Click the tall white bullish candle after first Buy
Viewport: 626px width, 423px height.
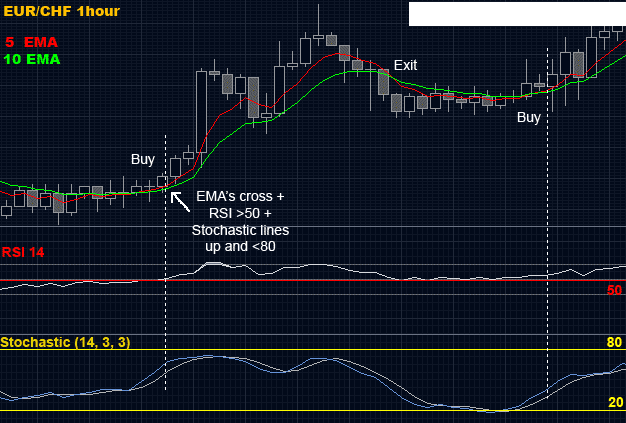pyautogui.click(x=202, y=112)
